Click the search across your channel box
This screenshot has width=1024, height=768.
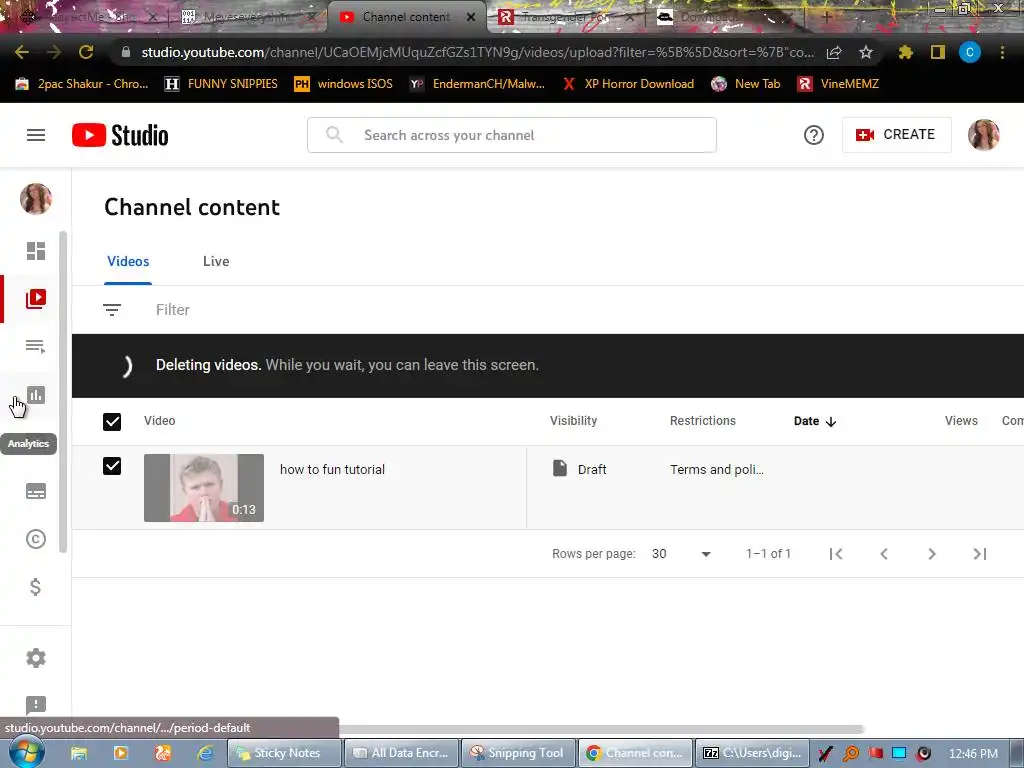pyautogui.click(x=512, y=135)
